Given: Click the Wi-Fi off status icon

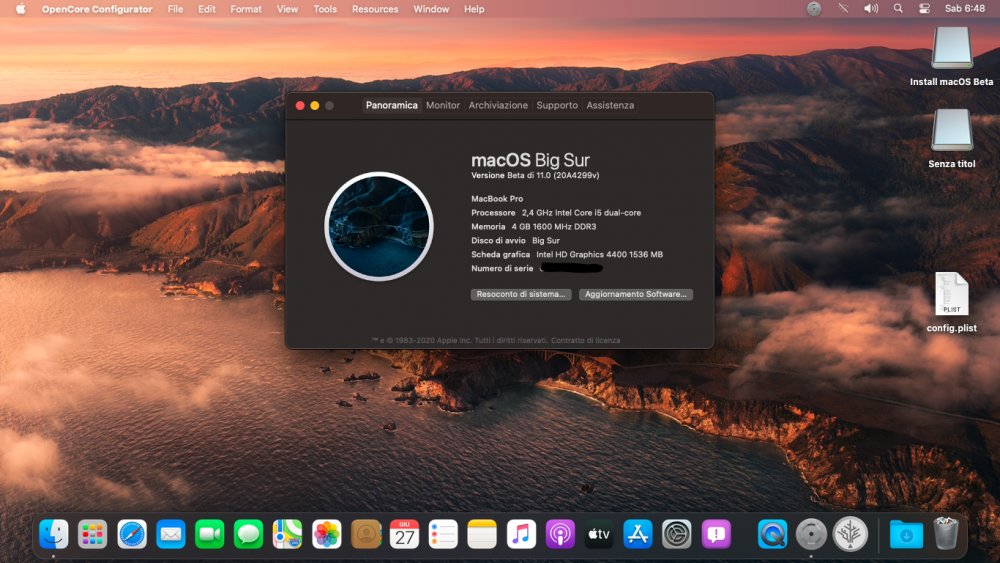Looking at the screenshot, I should 843,9.
